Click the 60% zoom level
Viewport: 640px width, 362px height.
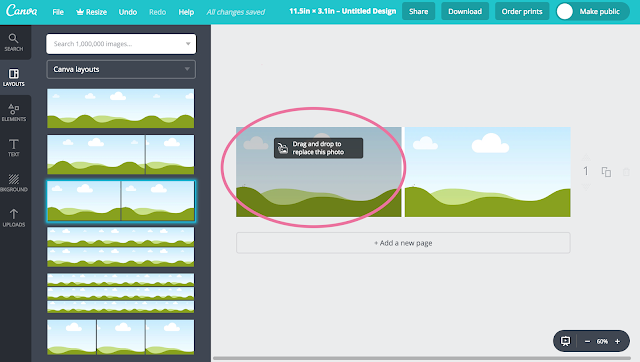(x=602, y=341)
